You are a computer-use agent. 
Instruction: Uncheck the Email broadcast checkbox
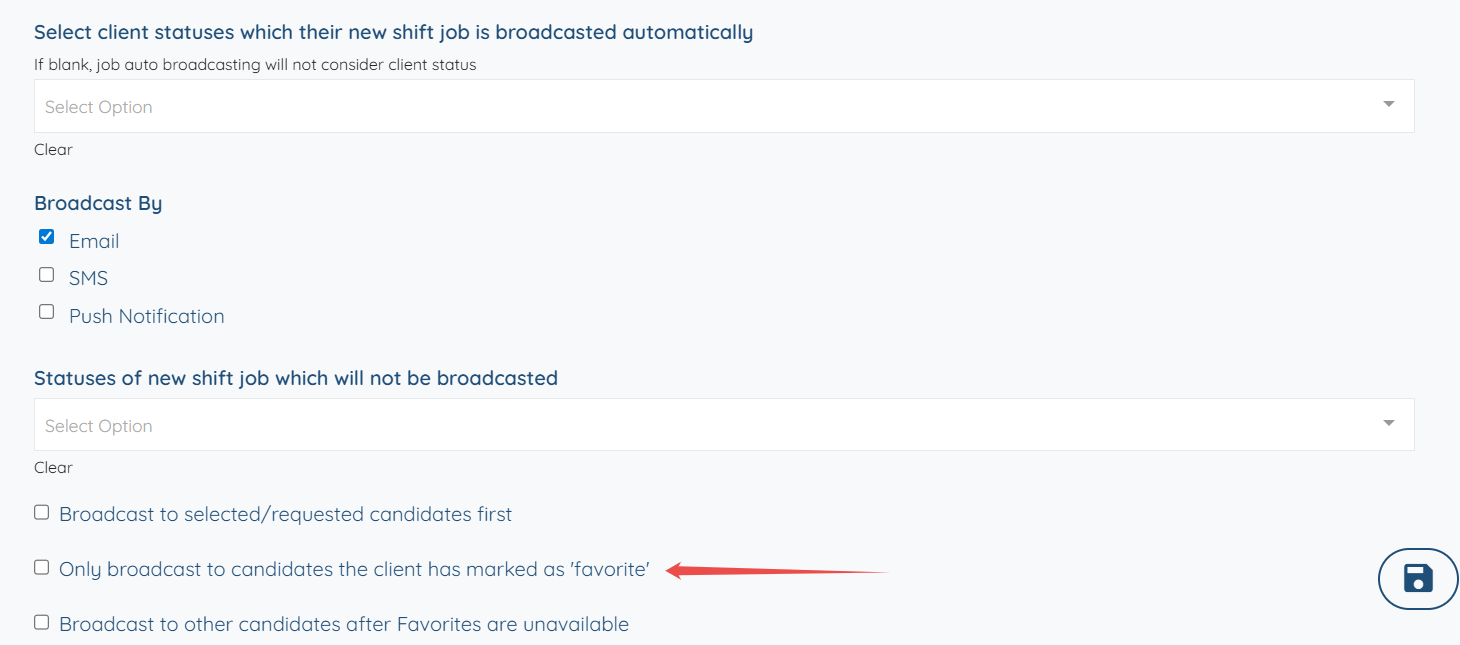[x=46, y=237]
